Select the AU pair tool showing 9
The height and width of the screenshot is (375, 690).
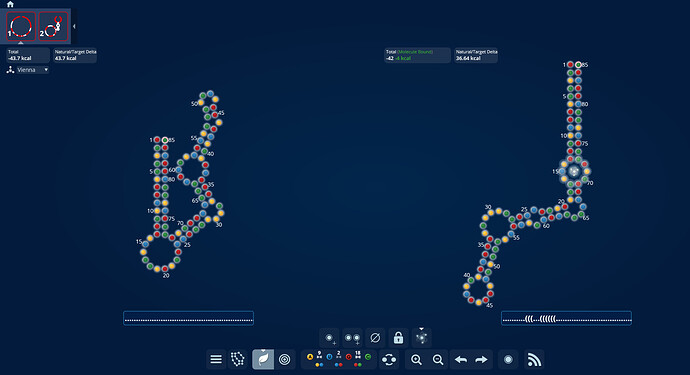(x=319, y=359)
